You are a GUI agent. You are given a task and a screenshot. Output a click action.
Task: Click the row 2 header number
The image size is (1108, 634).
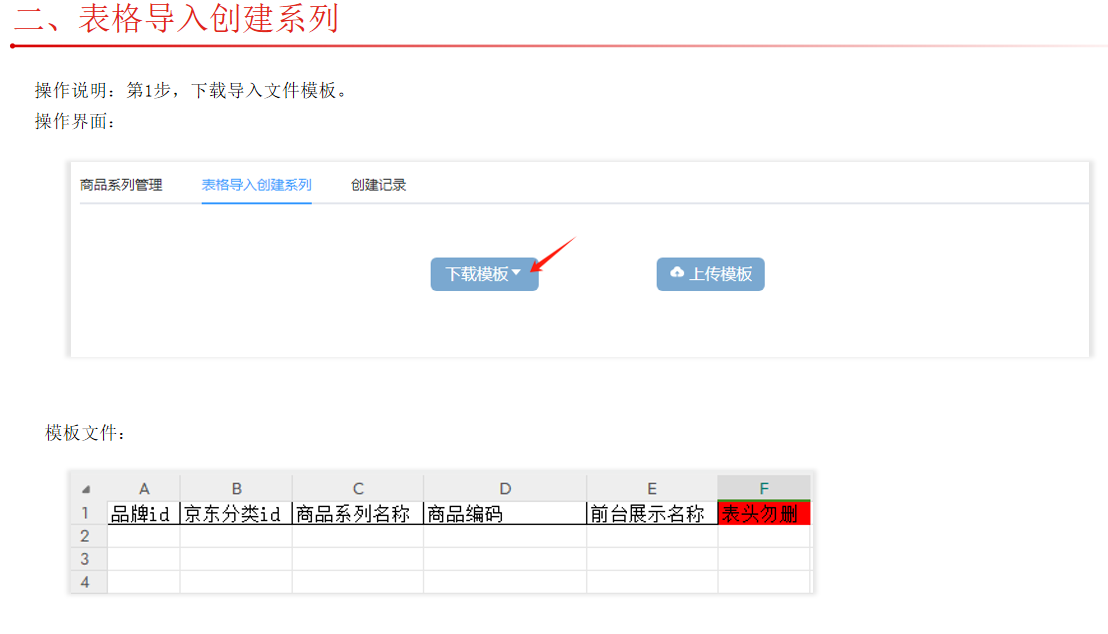click(86, 536)
